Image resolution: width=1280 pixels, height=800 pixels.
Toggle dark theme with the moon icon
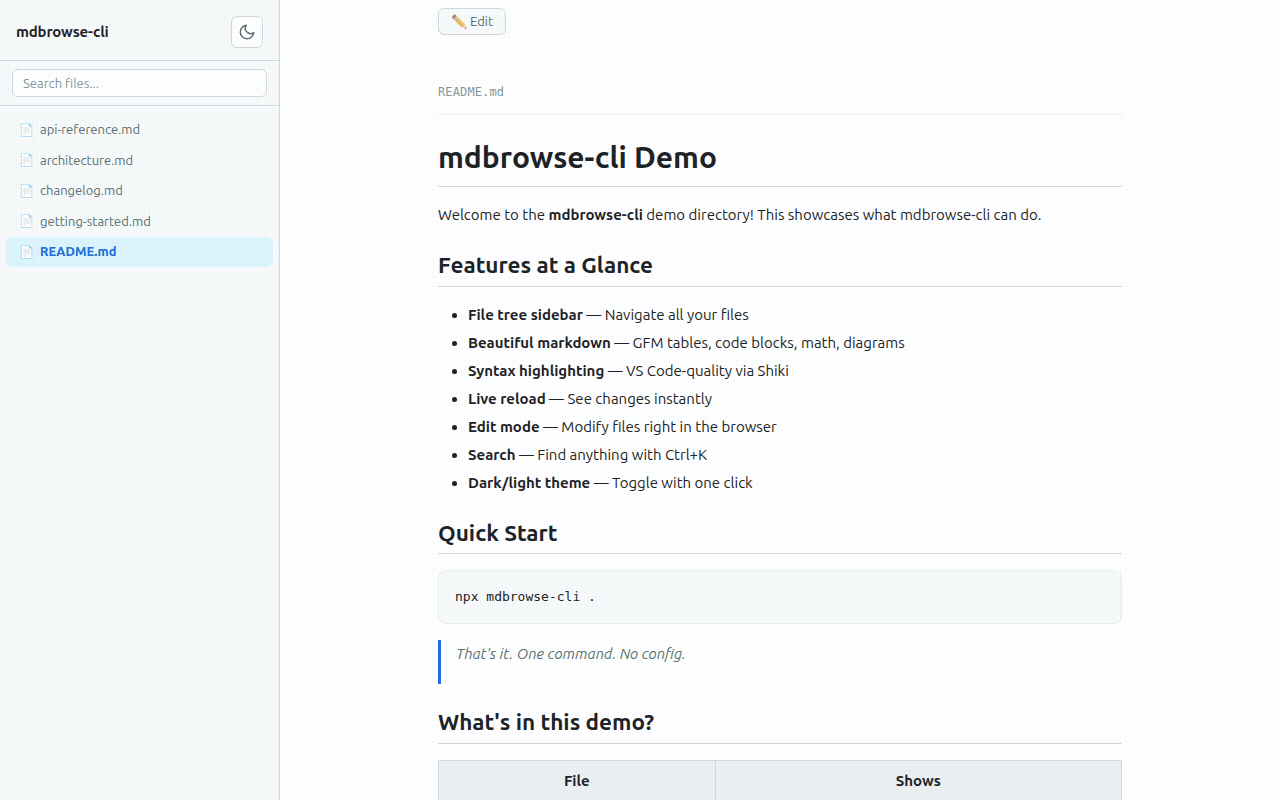247,32
